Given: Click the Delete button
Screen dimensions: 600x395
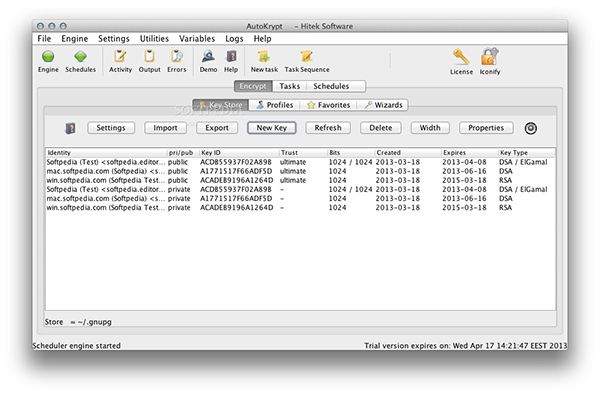Looking at the screenshot, I should (381, 128).
